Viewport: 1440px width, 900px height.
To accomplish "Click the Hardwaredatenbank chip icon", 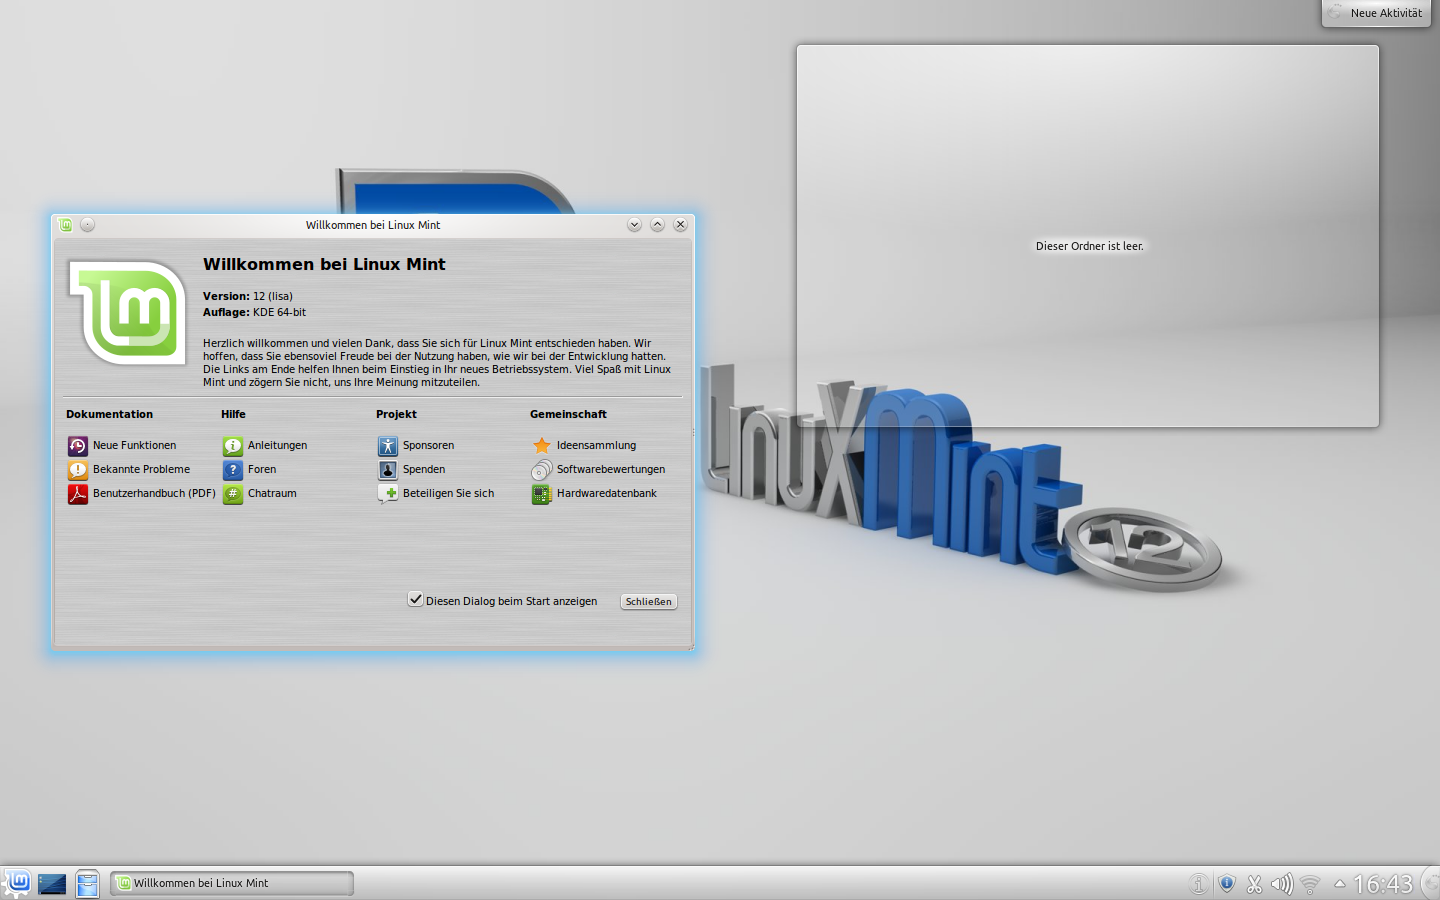I will (x=542, y=494).
